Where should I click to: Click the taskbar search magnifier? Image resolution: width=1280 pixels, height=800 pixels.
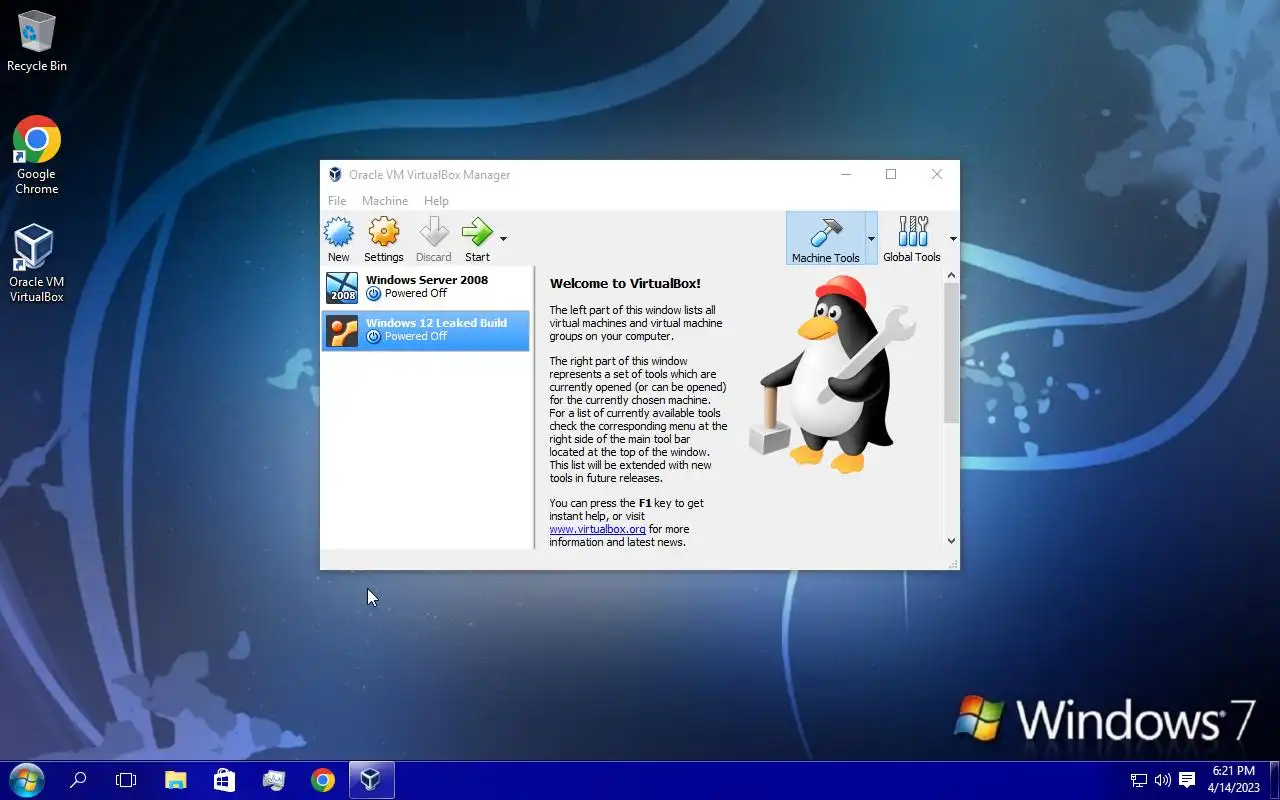pos(78,780)
